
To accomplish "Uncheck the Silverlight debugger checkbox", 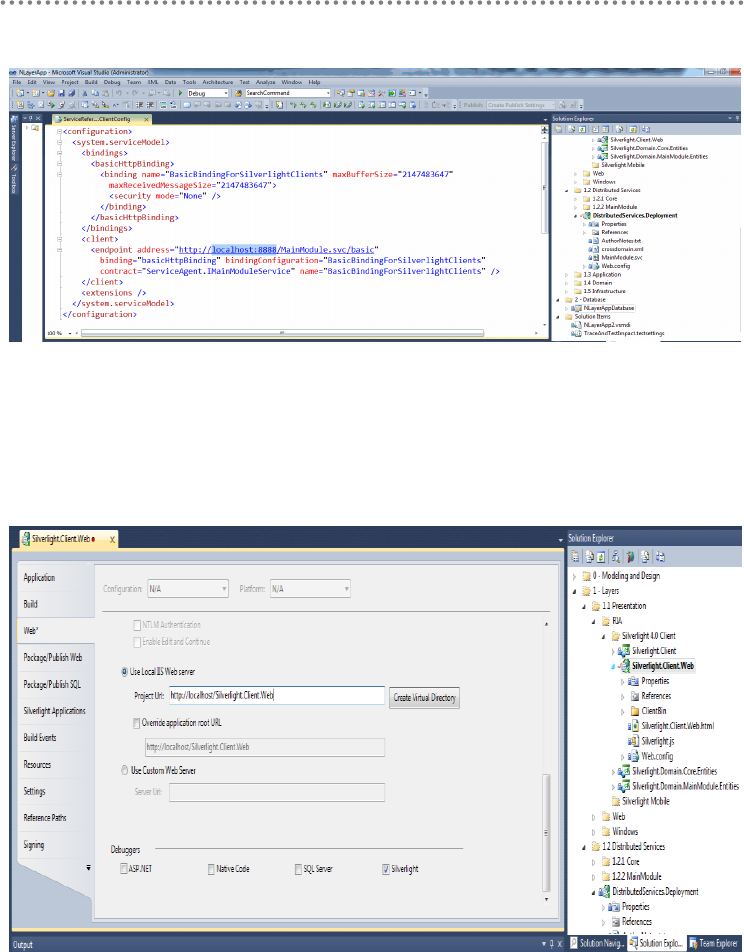I will point(386,869).
